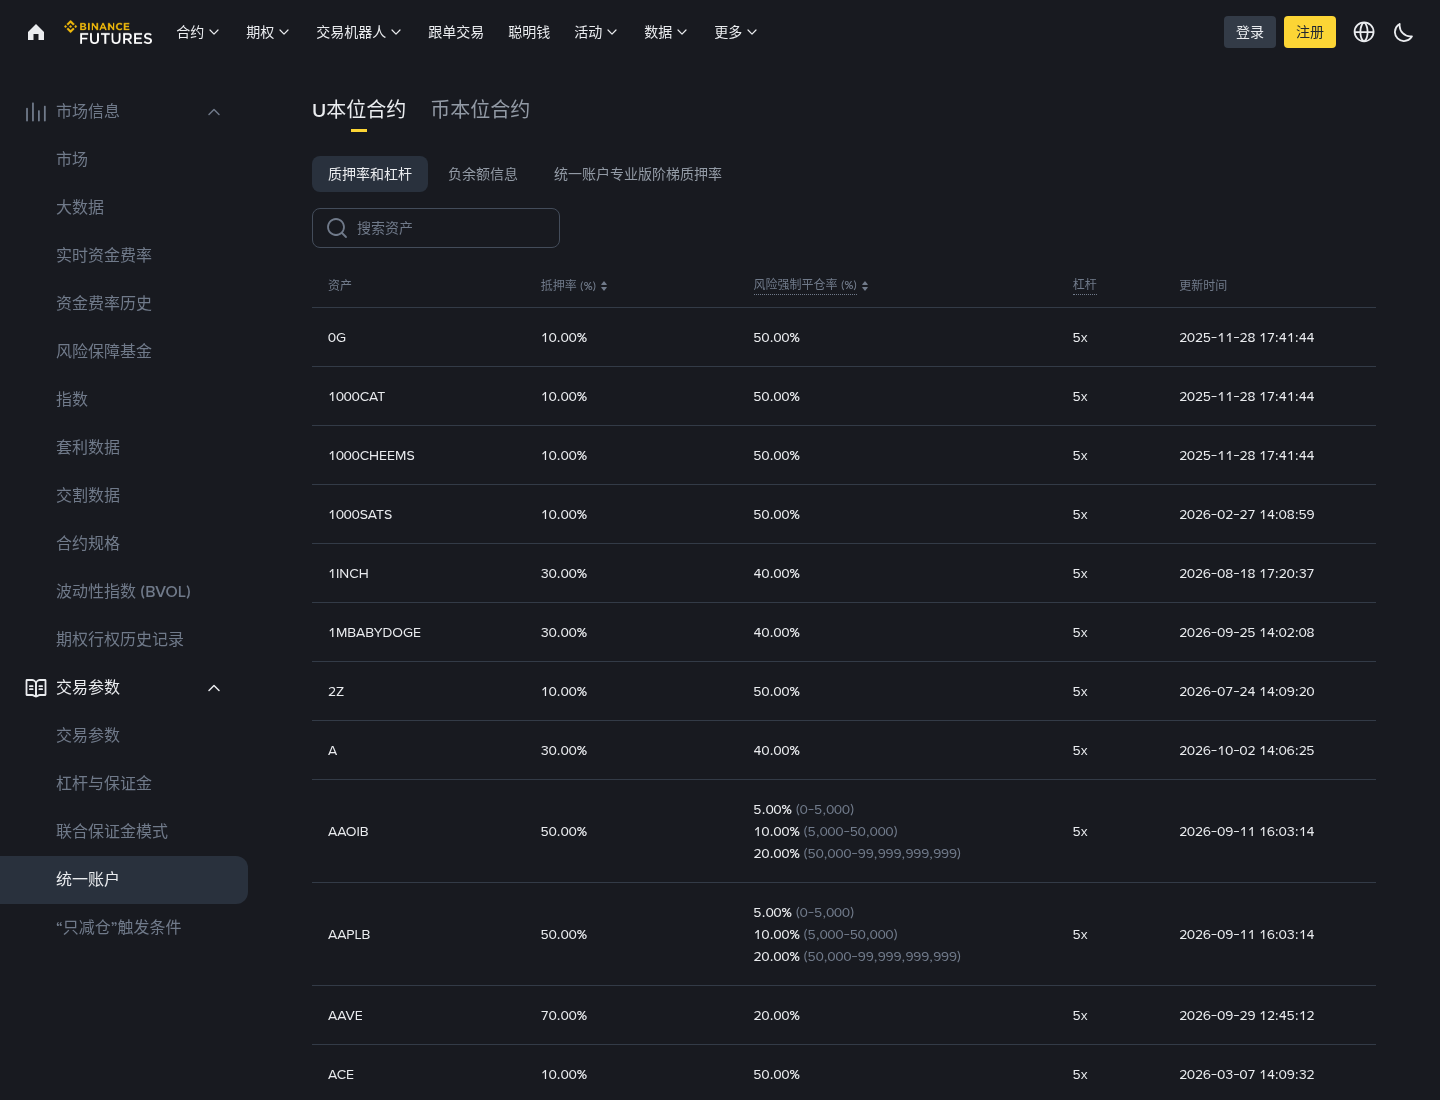Open the 活动 dropdown
Image resolution: width=1440 pixels, height=1100 pixels.
(596, 32)
